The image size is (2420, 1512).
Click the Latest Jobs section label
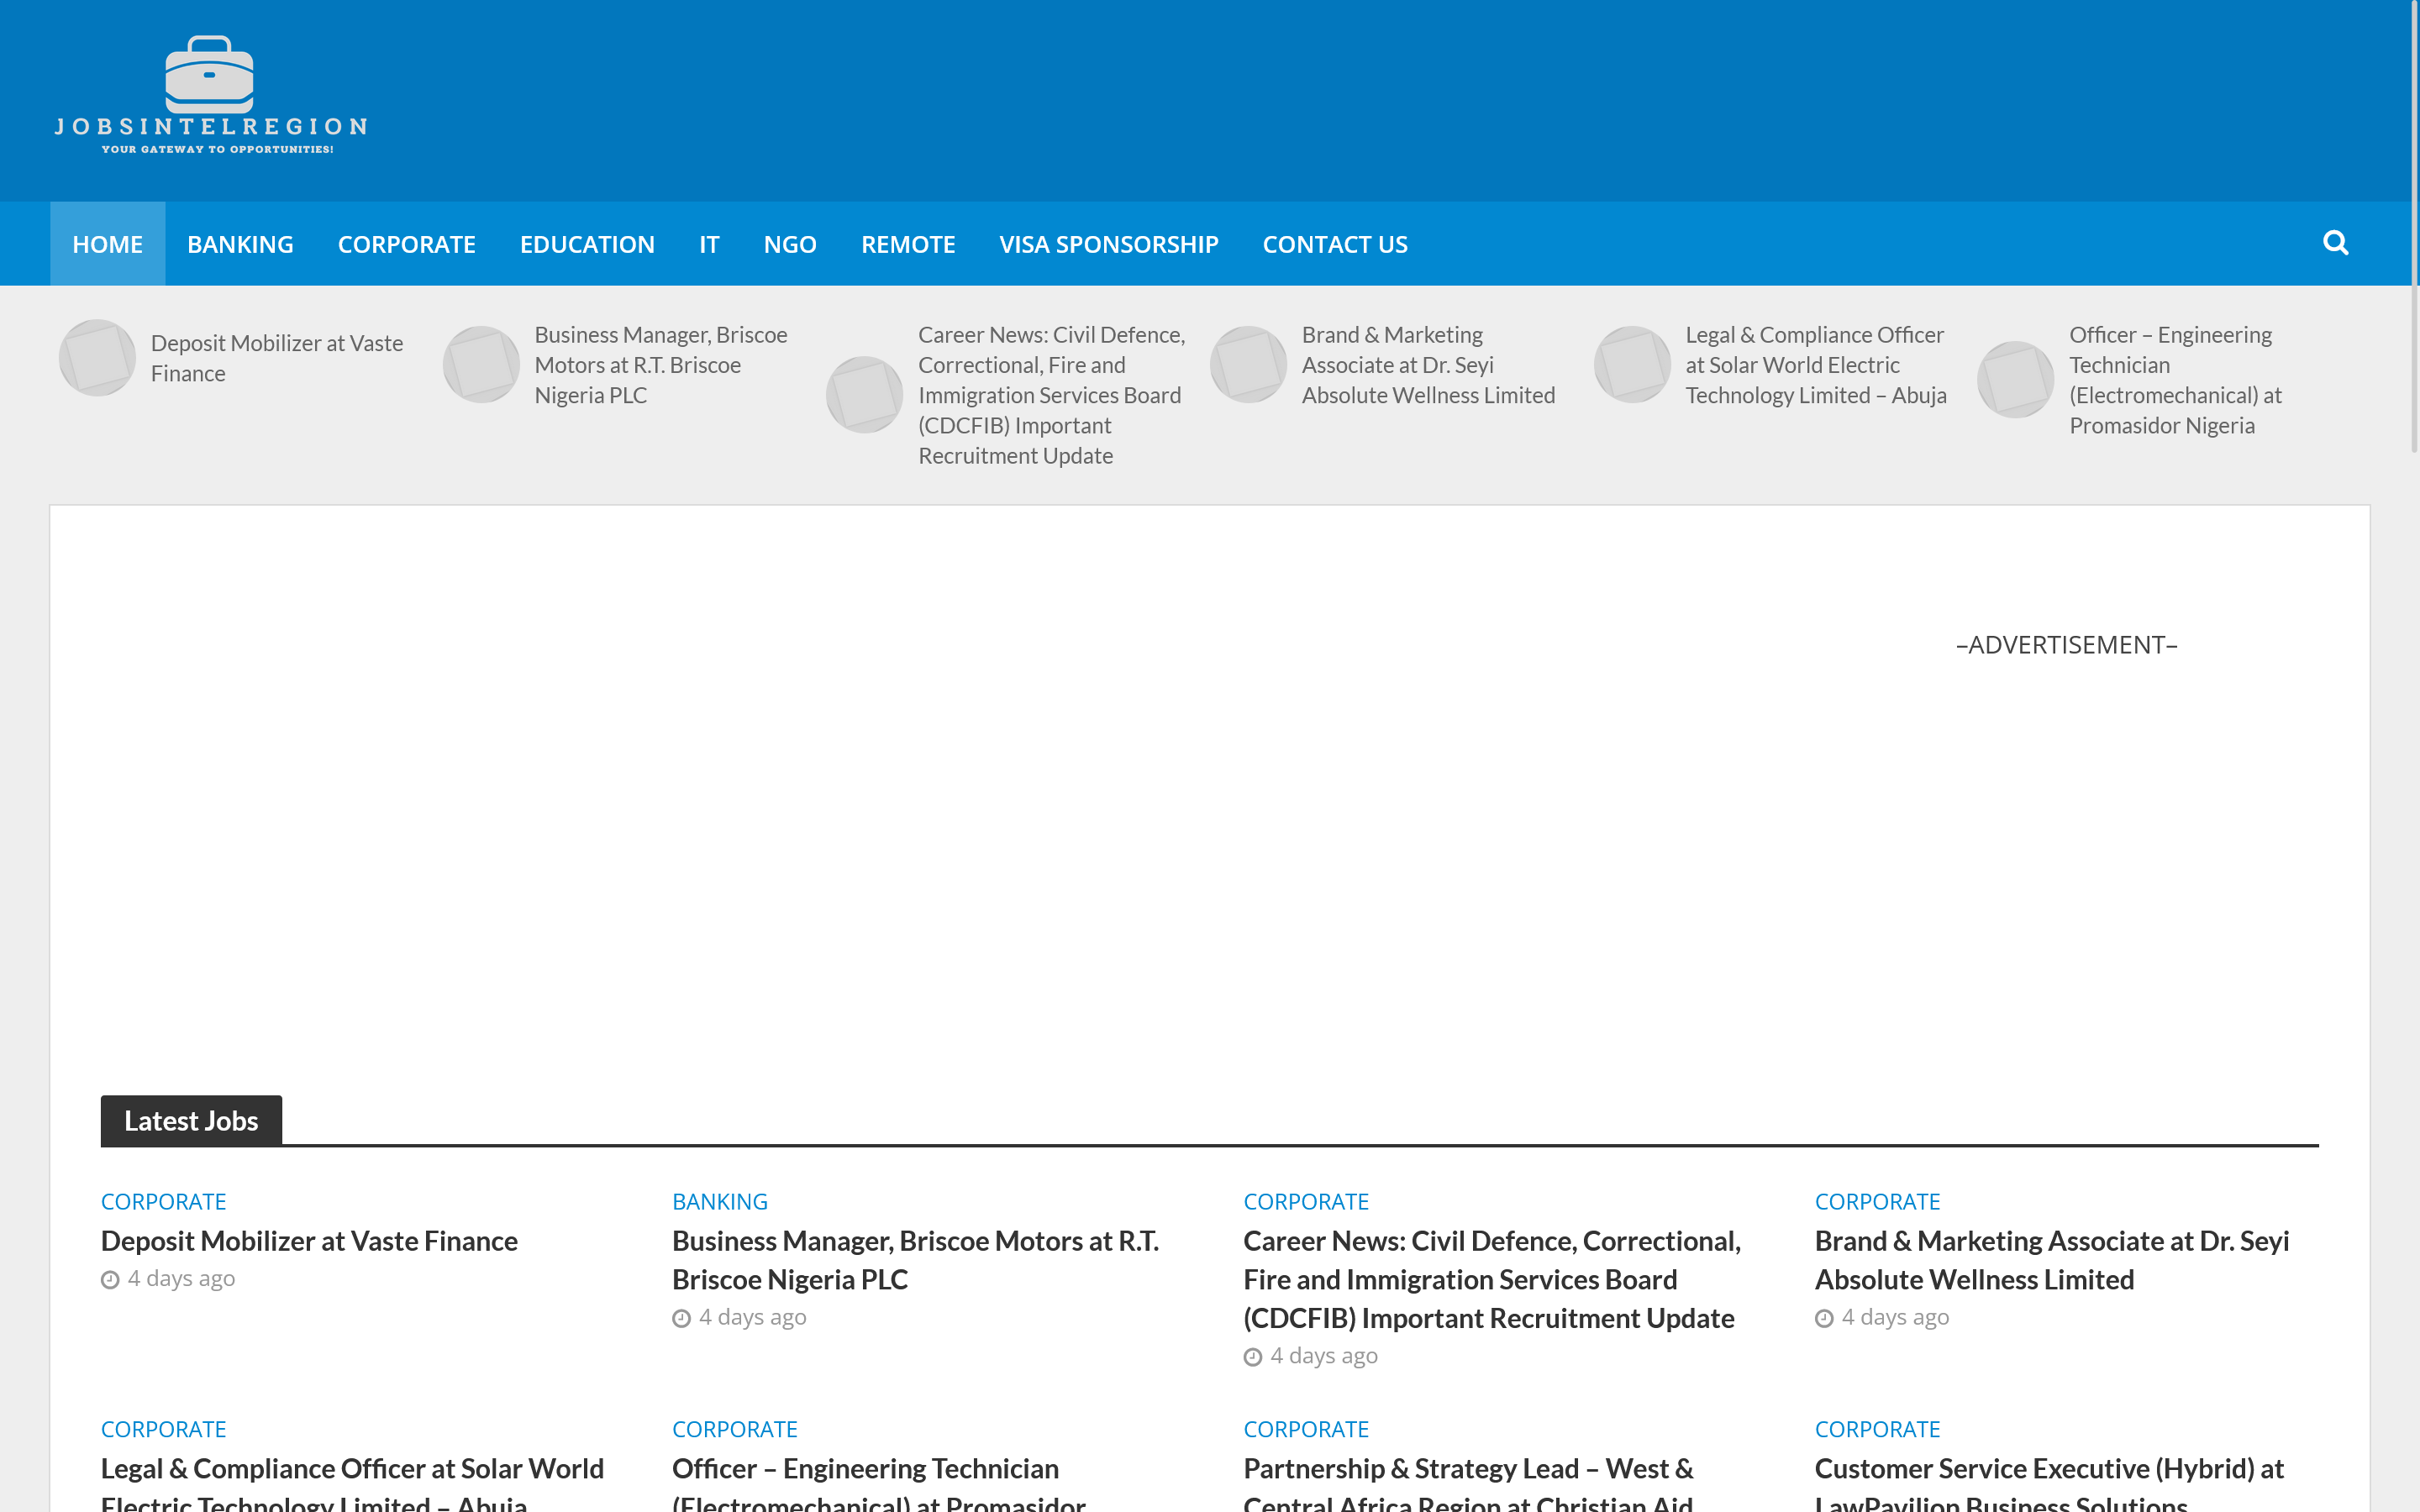point(191,1121)
